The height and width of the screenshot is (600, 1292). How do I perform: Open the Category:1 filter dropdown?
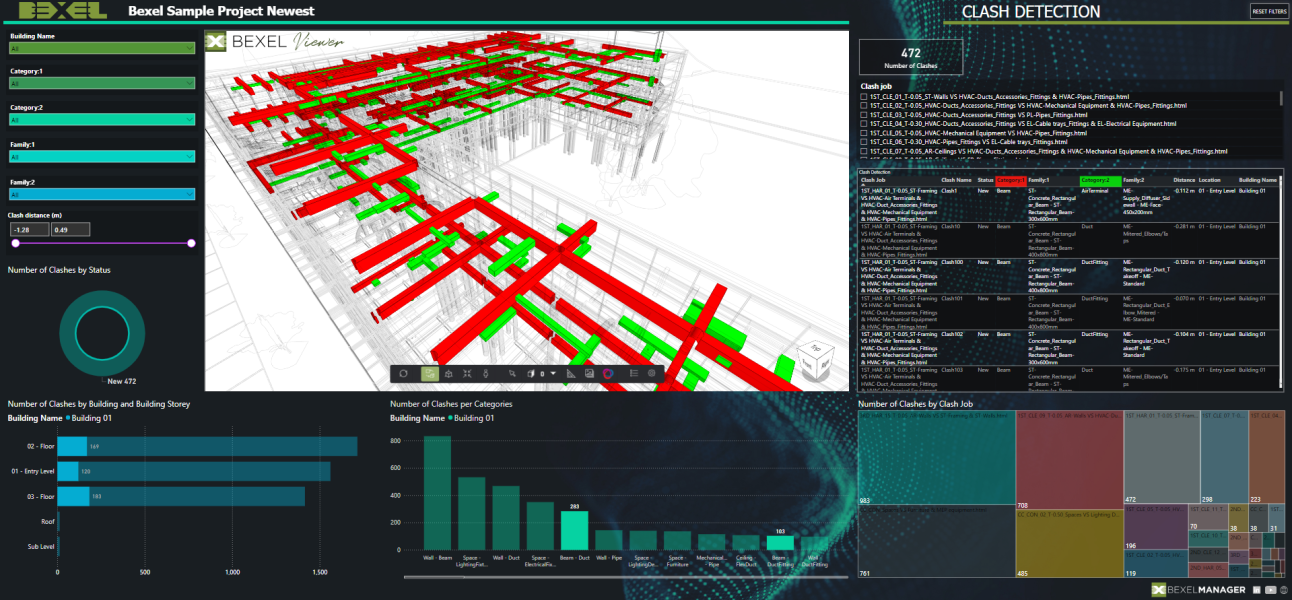click(x=101, y=83)
